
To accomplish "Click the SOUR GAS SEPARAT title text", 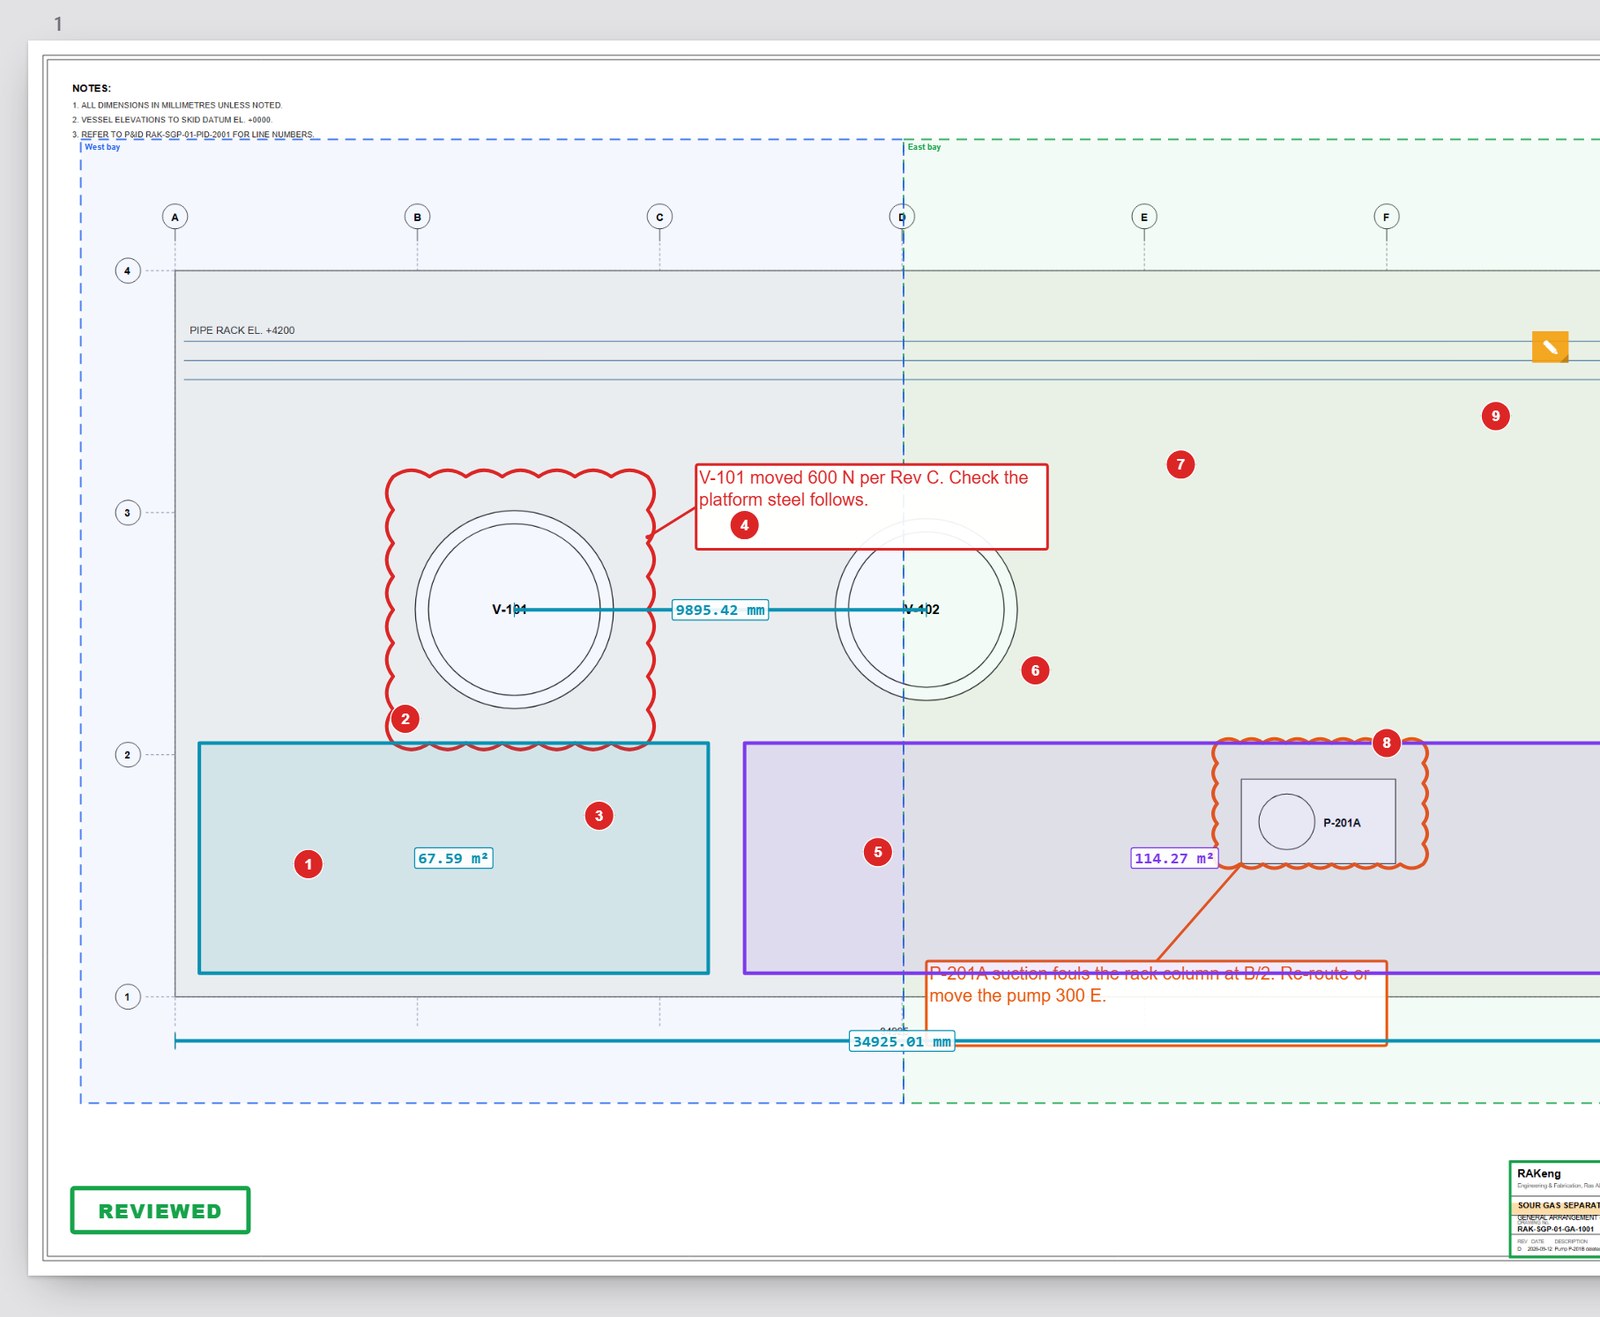I will pyautogui.click(x=1558, y=1205).
